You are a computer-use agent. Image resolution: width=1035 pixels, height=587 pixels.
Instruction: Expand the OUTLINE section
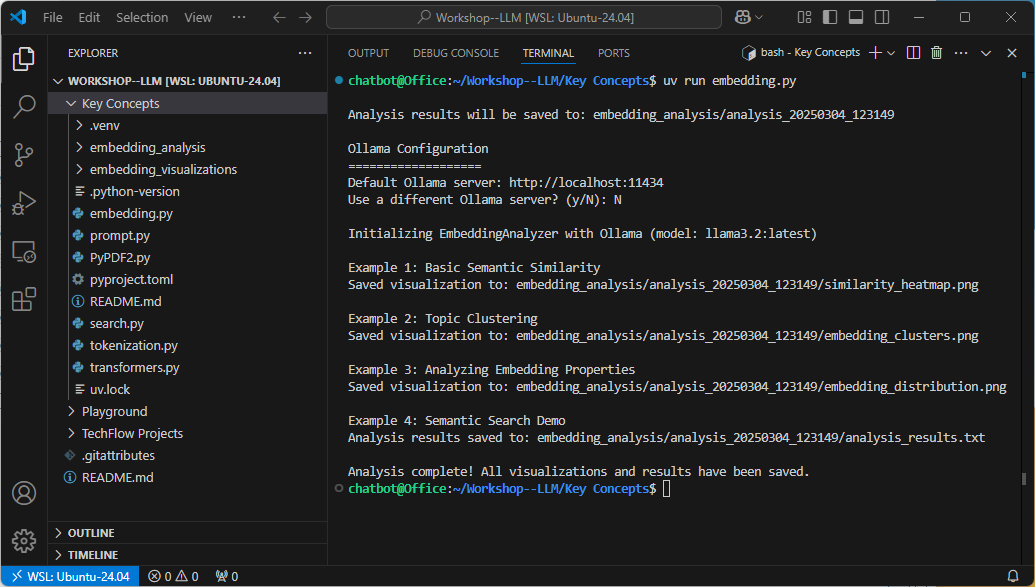pyautogui.click(x=91, y=533)
